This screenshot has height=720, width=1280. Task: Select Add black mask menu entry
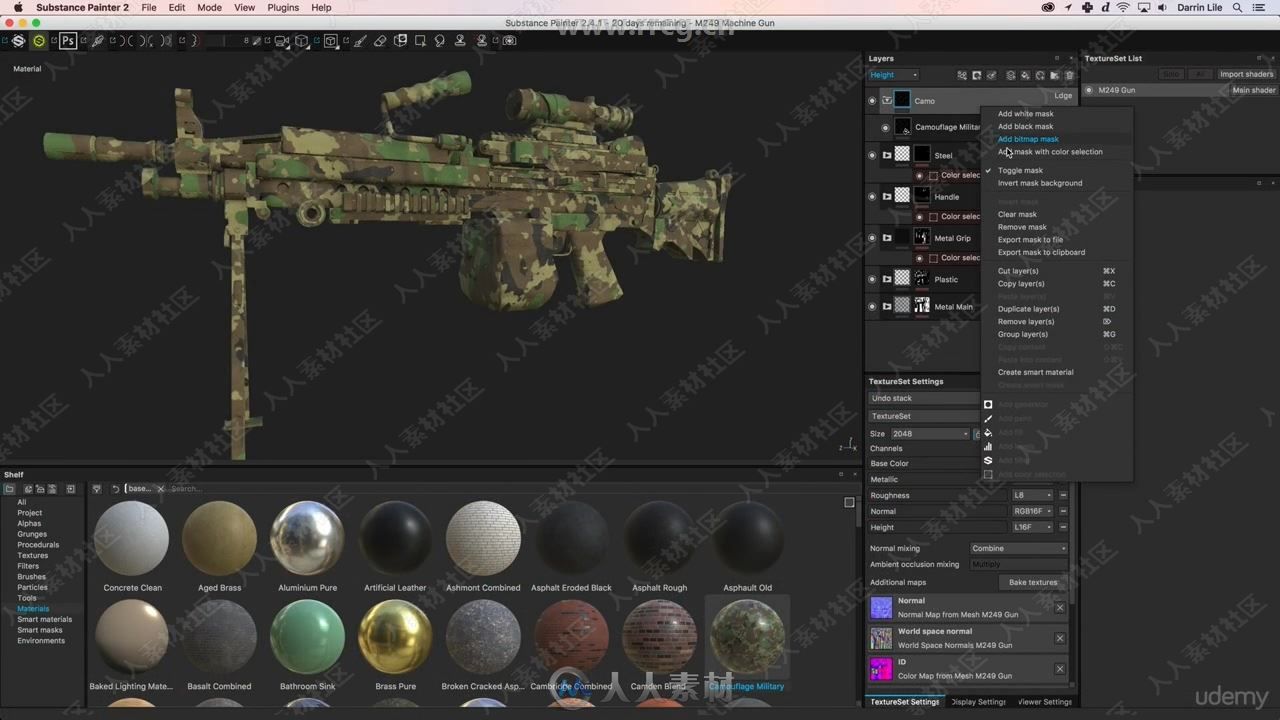coord(1025,126)
